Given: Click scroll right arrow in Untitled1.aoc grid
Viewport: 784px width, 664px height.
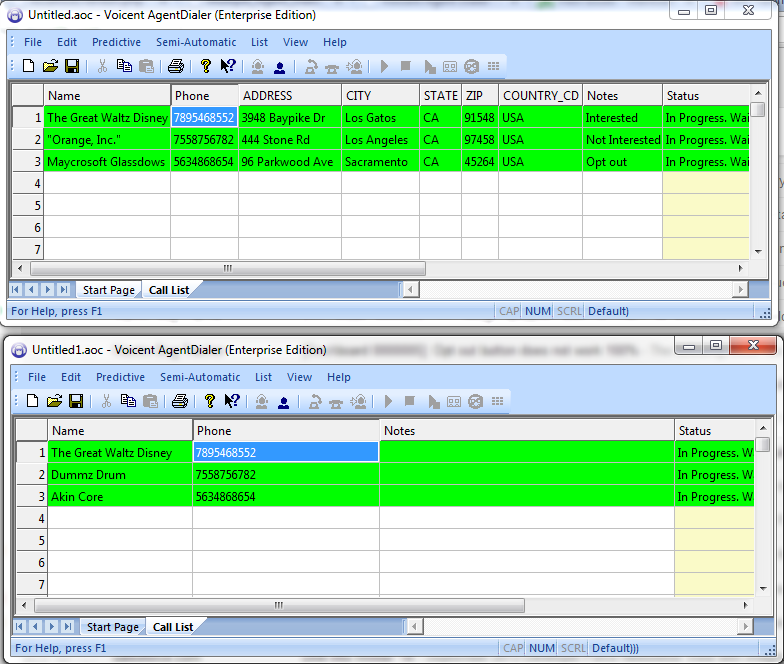Looking at the screenshot, I should coord(745,606).
